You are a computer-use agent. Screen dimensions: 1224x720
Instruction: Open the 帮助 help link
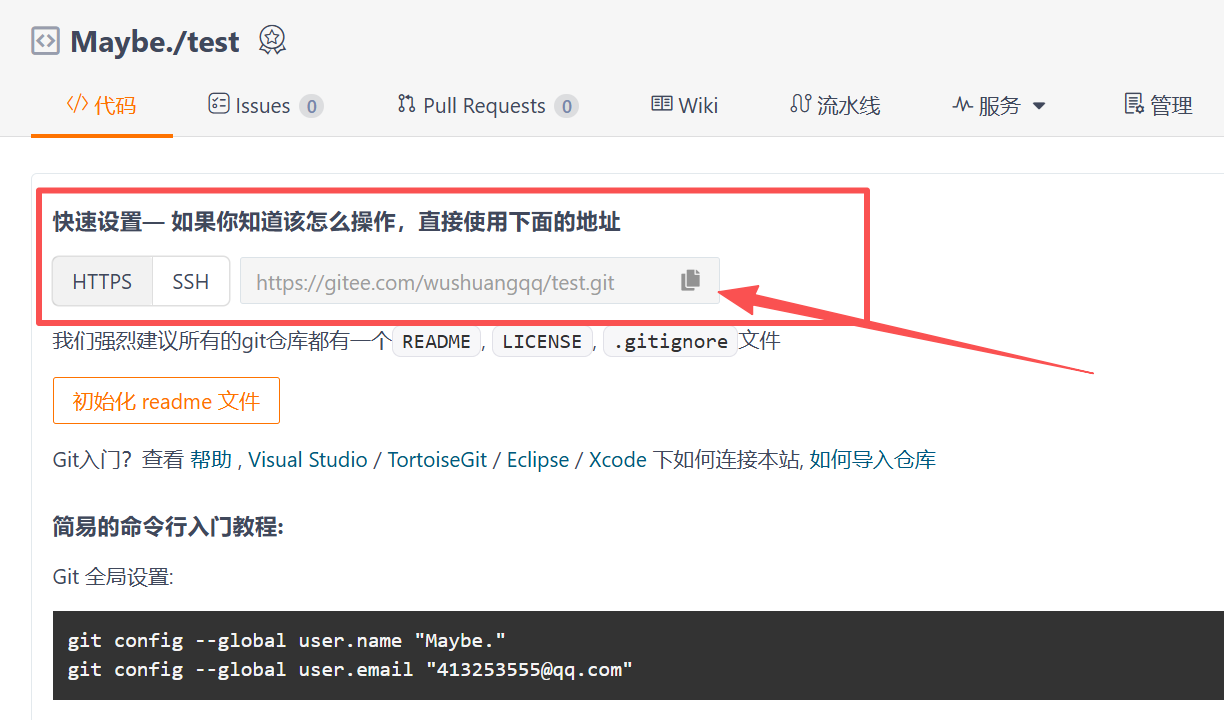(x=210, y=460)
